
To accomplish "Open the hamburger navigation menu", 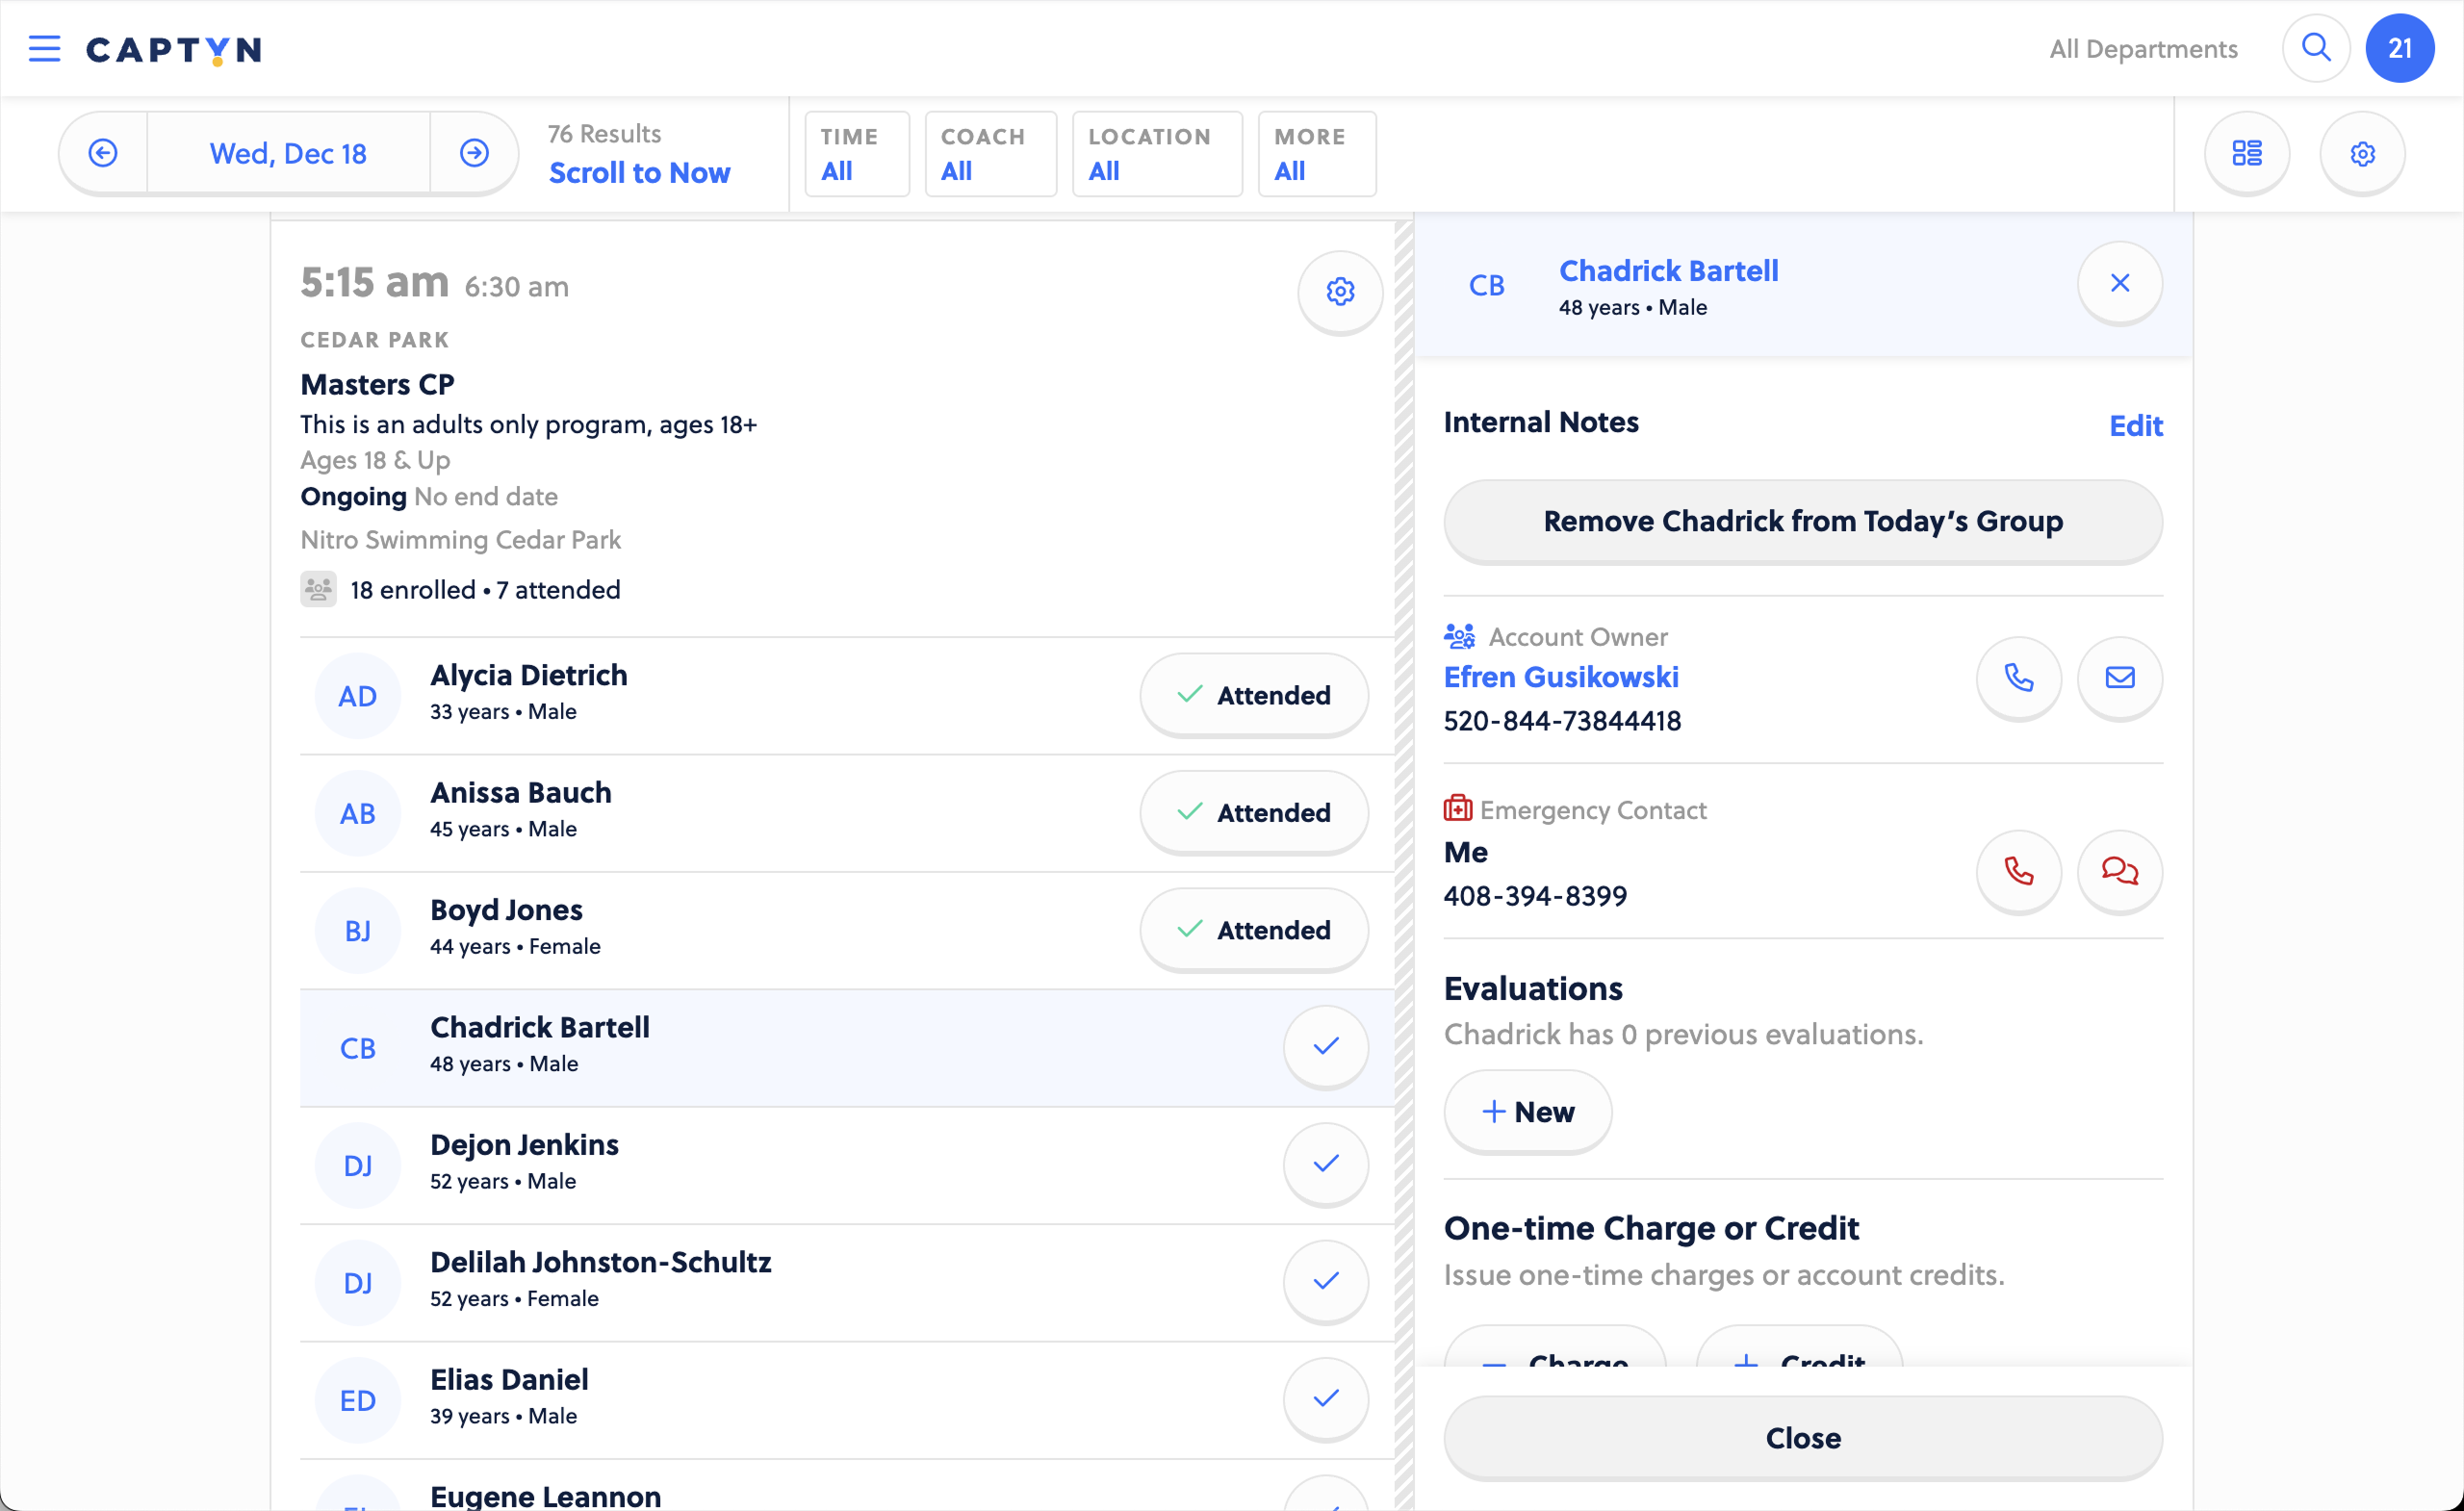I will (x=44, y=48).
